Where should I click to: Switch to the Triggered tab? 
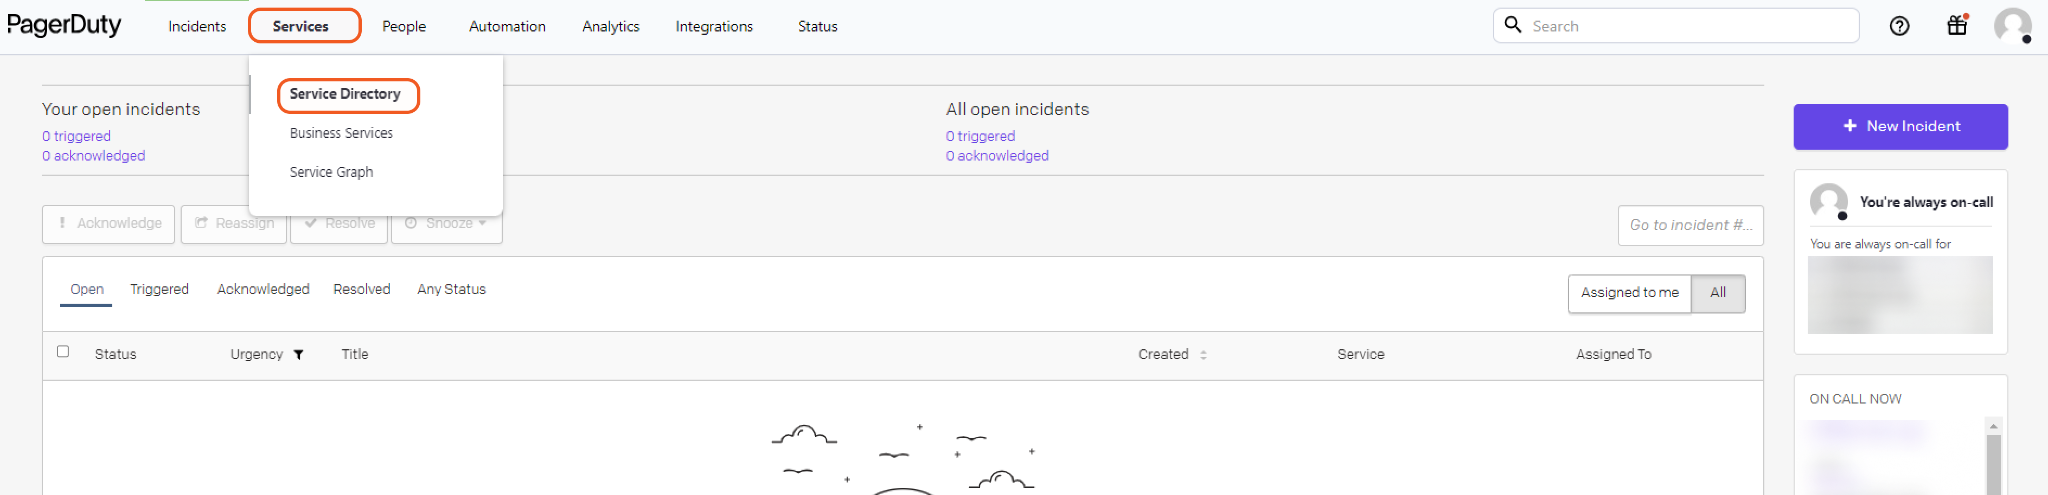(x=159, y=289)
